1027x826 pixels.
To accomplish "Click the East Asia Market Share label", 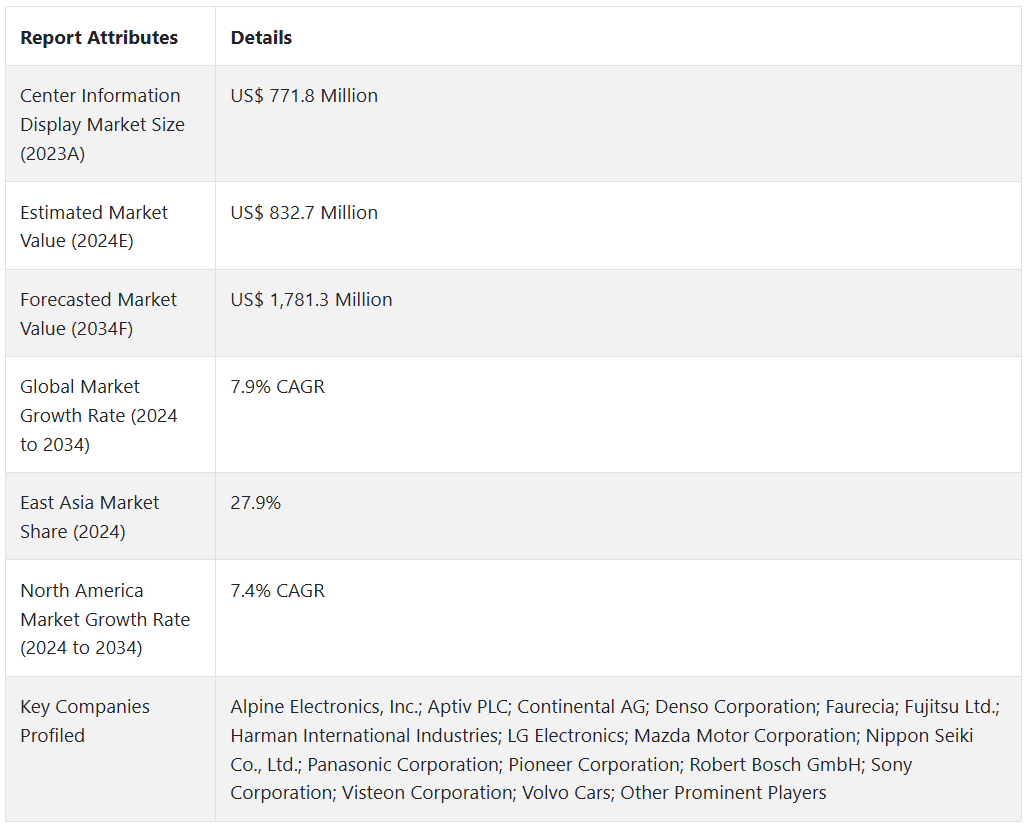I will pyautogui.click(x=89, y=517).
